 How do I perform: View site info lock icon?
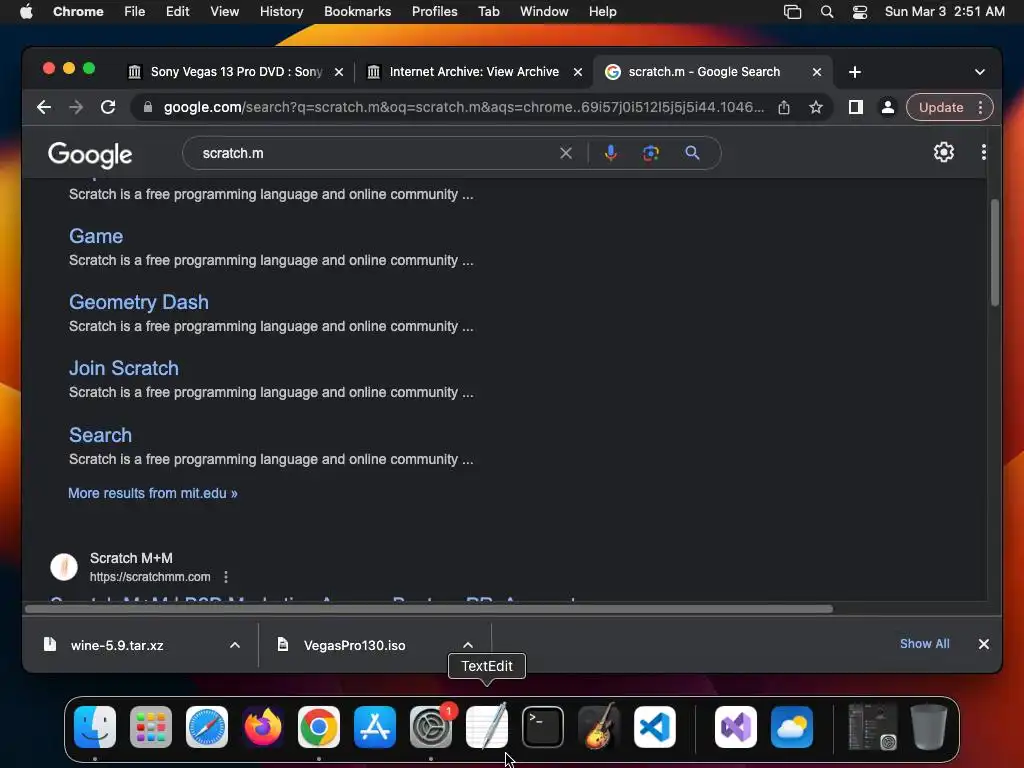click(148, 107)
